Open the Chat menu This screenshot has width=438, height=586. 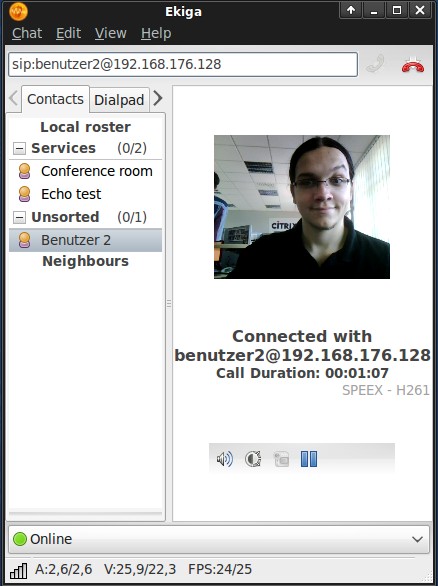click(27, 33)
